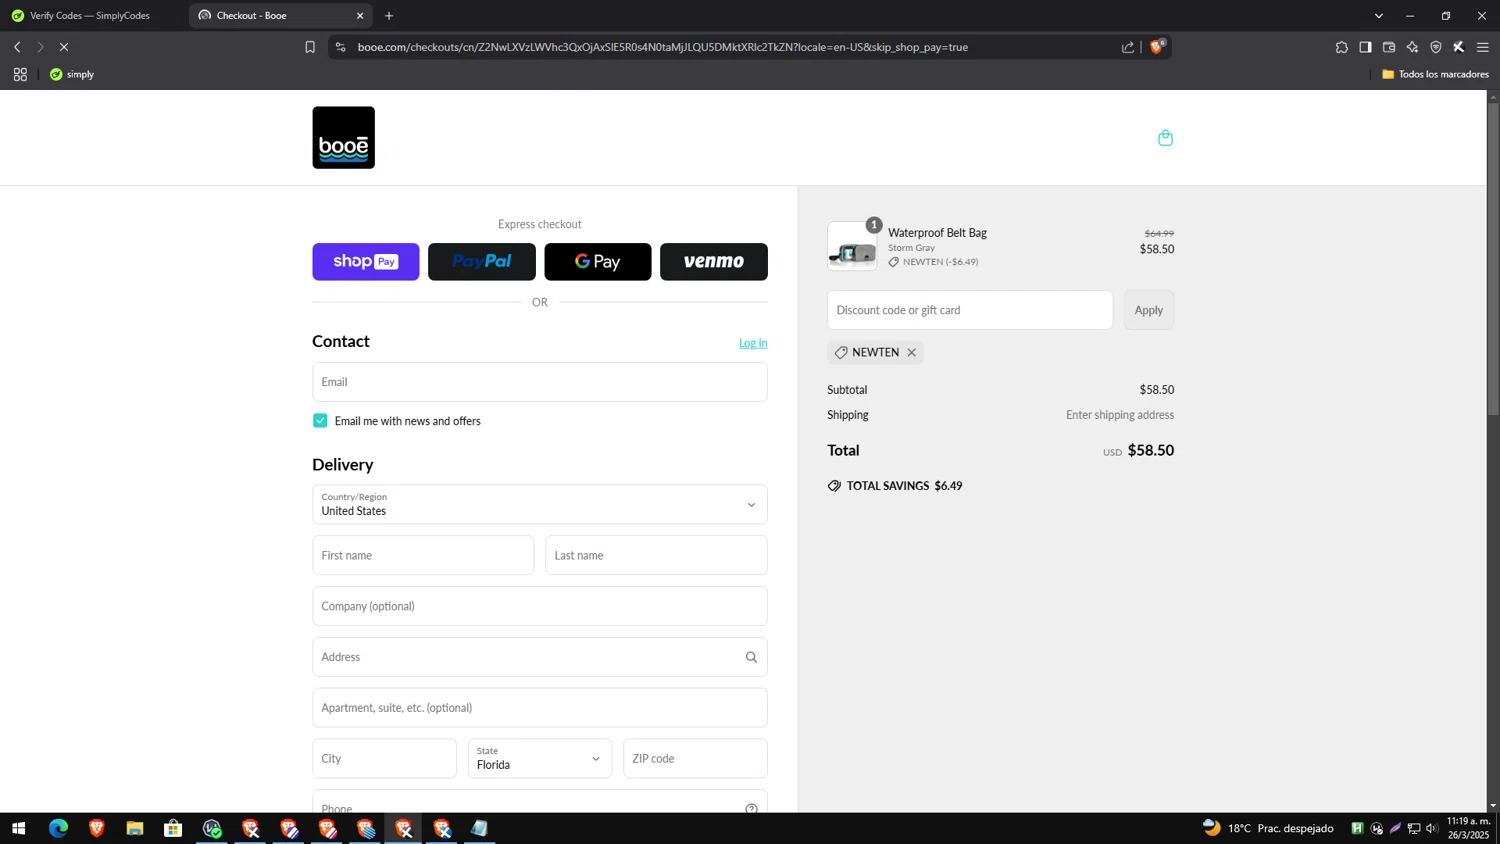Open the Country/Region dropdown
1500x844 pixels.
click(540, 504)
